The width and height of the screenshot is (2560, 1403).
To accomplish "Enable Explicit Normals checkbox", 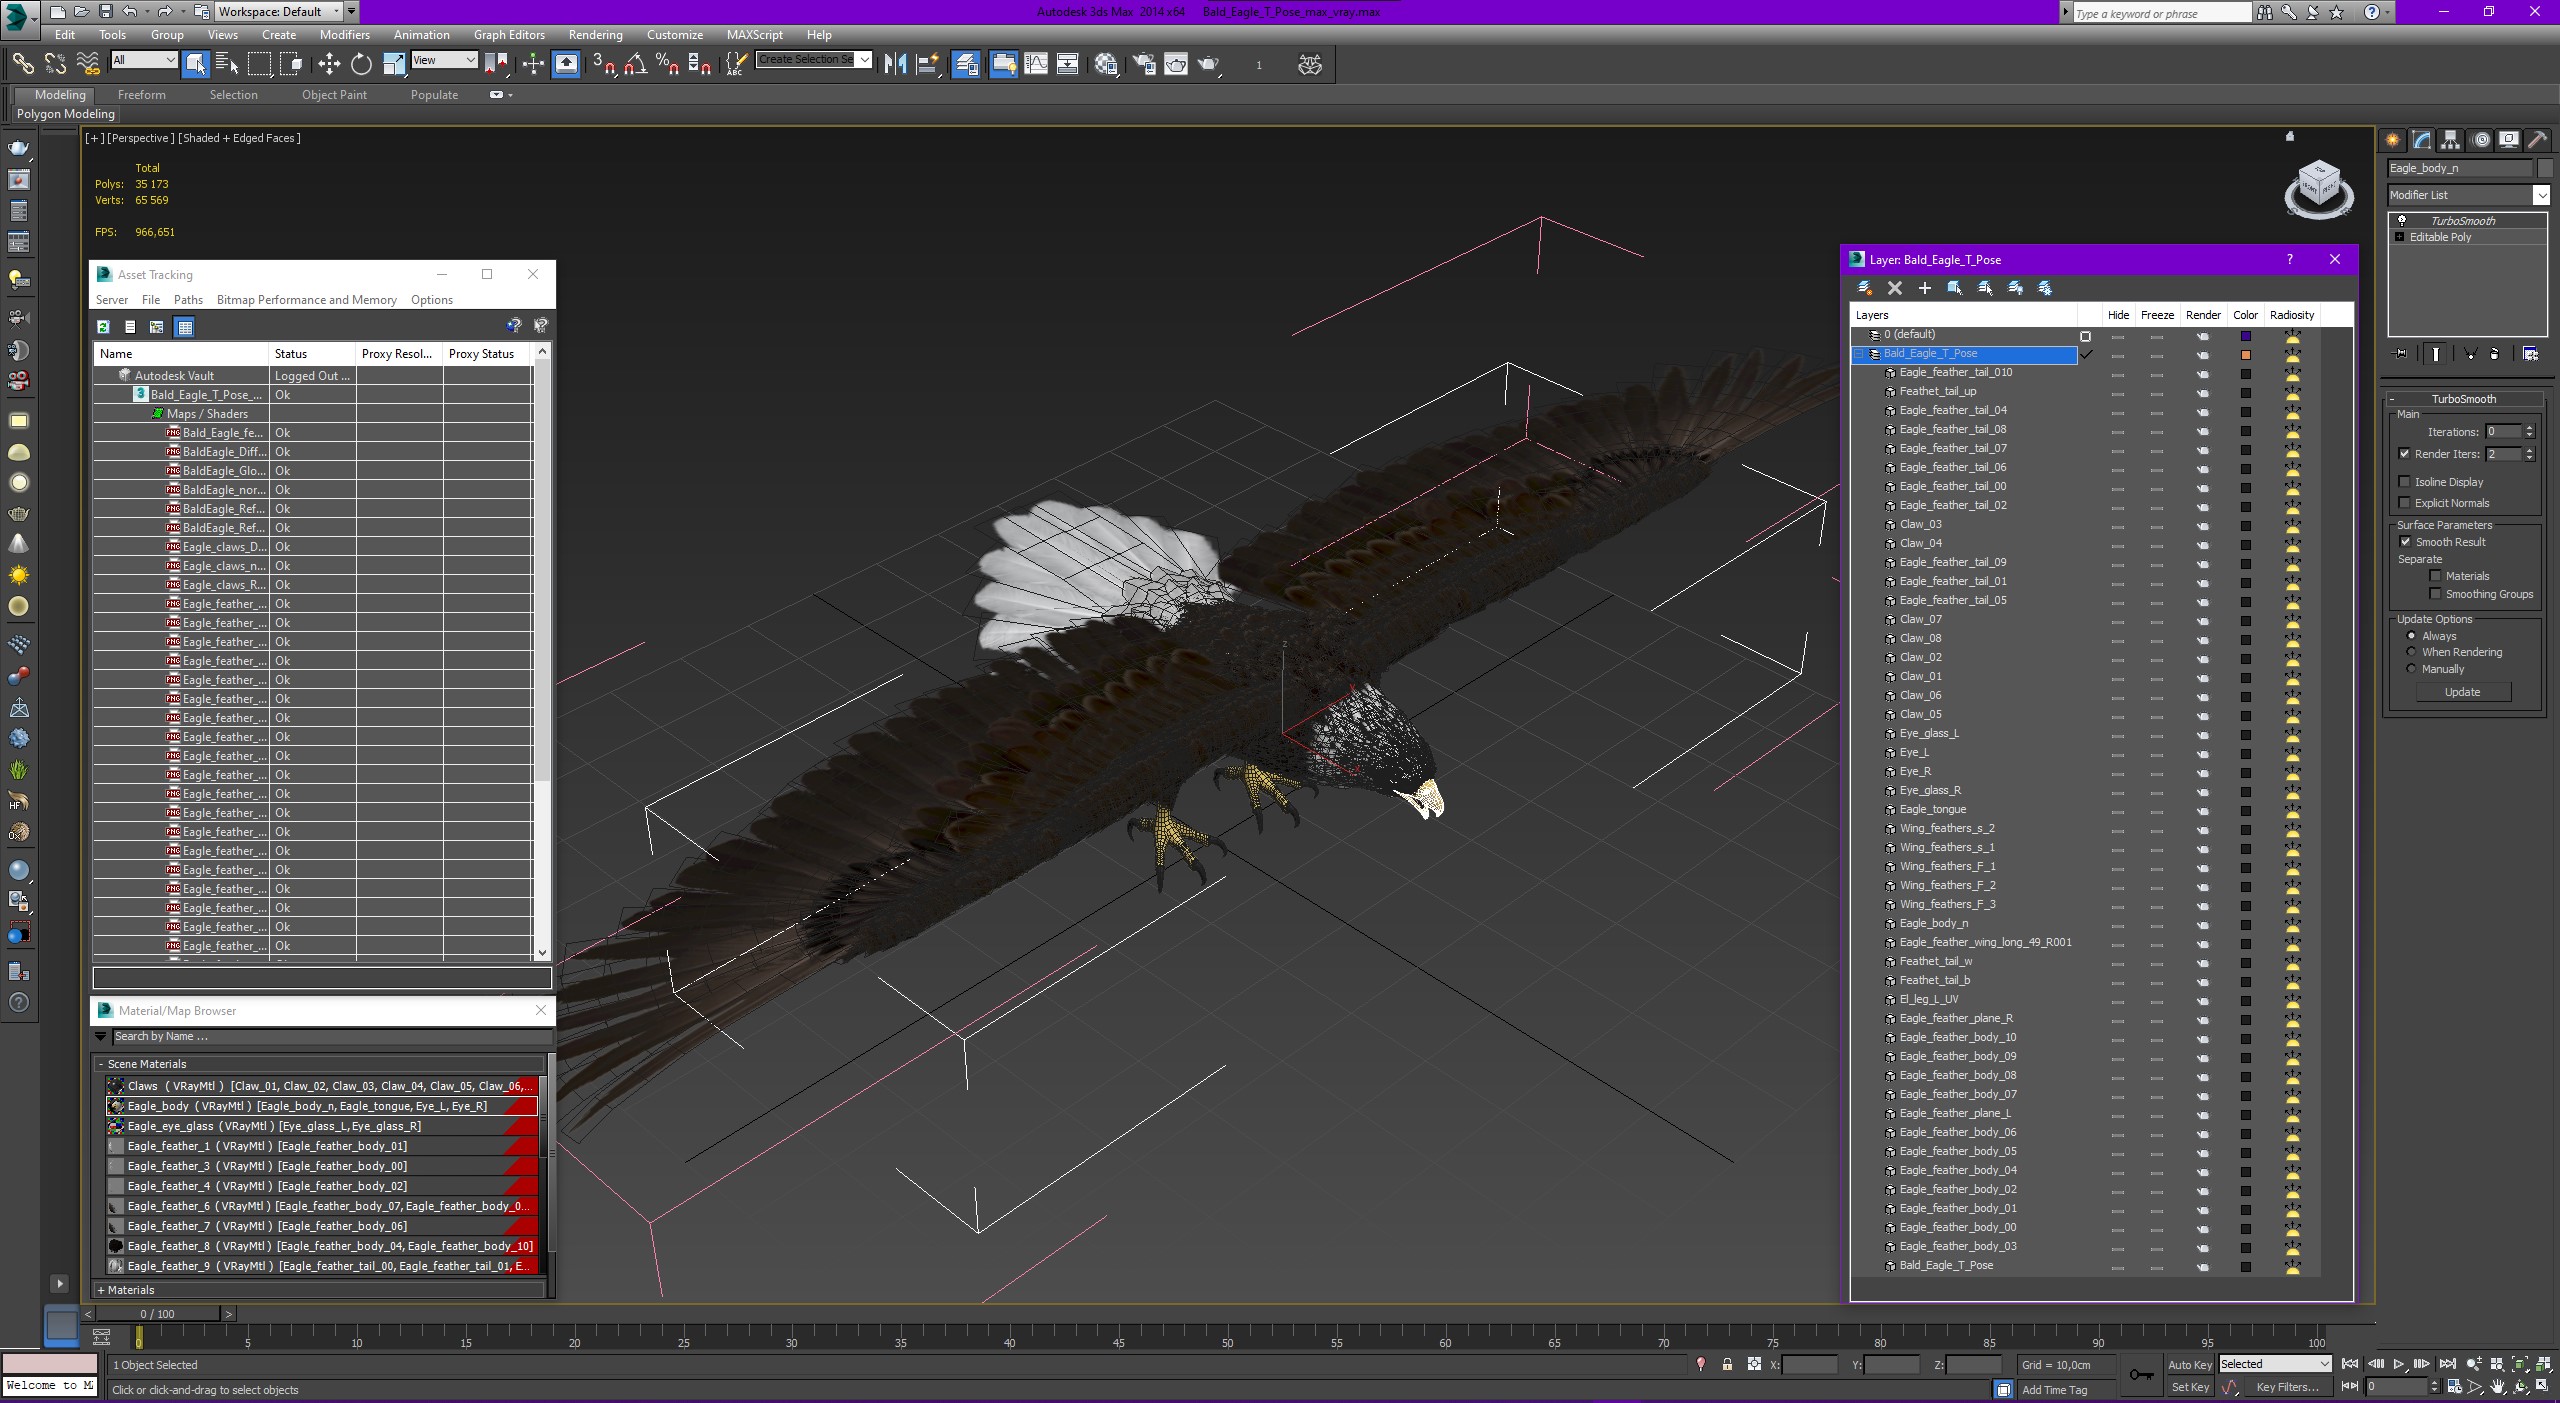I will point(2404,503).
